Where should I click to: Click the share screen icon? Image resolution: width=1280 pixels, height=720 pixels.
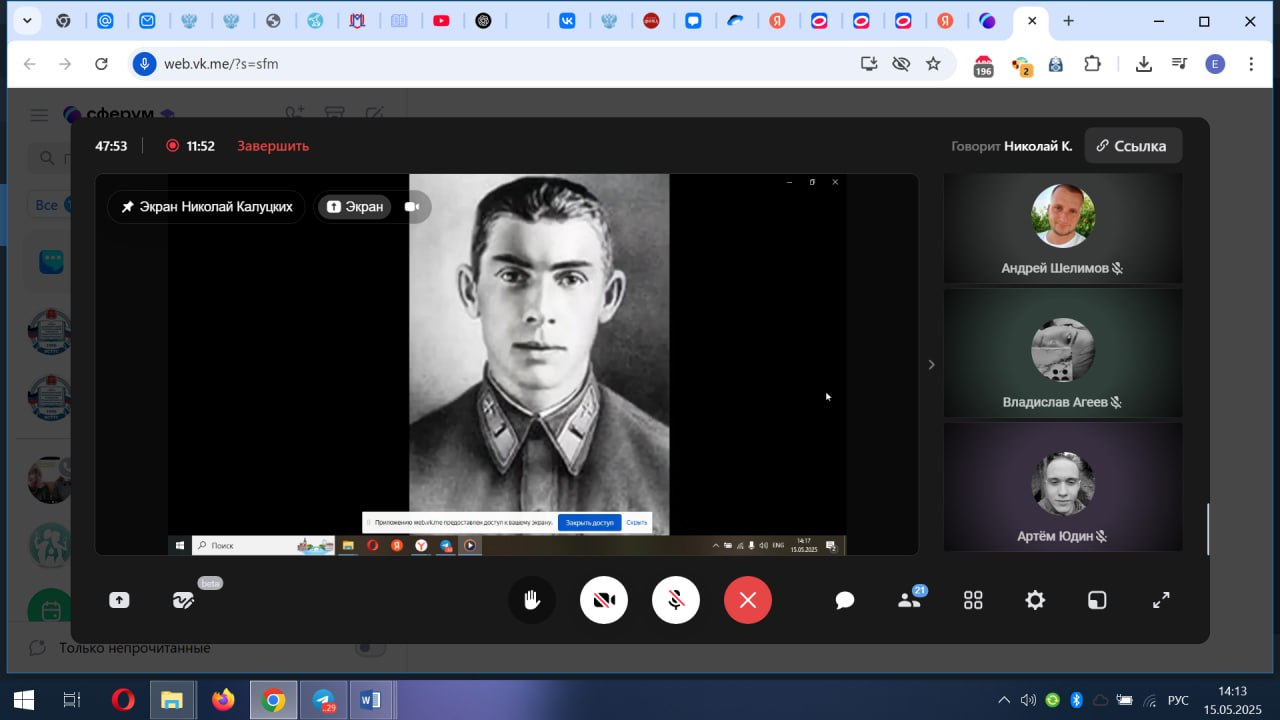pyautogui.click(x=119, y=600)
